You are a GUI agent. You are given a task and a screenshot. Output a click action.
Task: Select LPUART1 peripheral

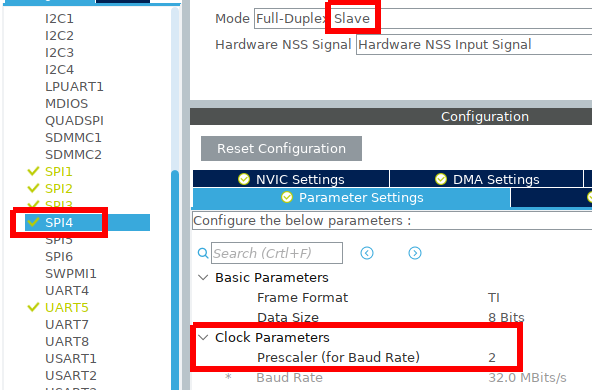[74, 86]
